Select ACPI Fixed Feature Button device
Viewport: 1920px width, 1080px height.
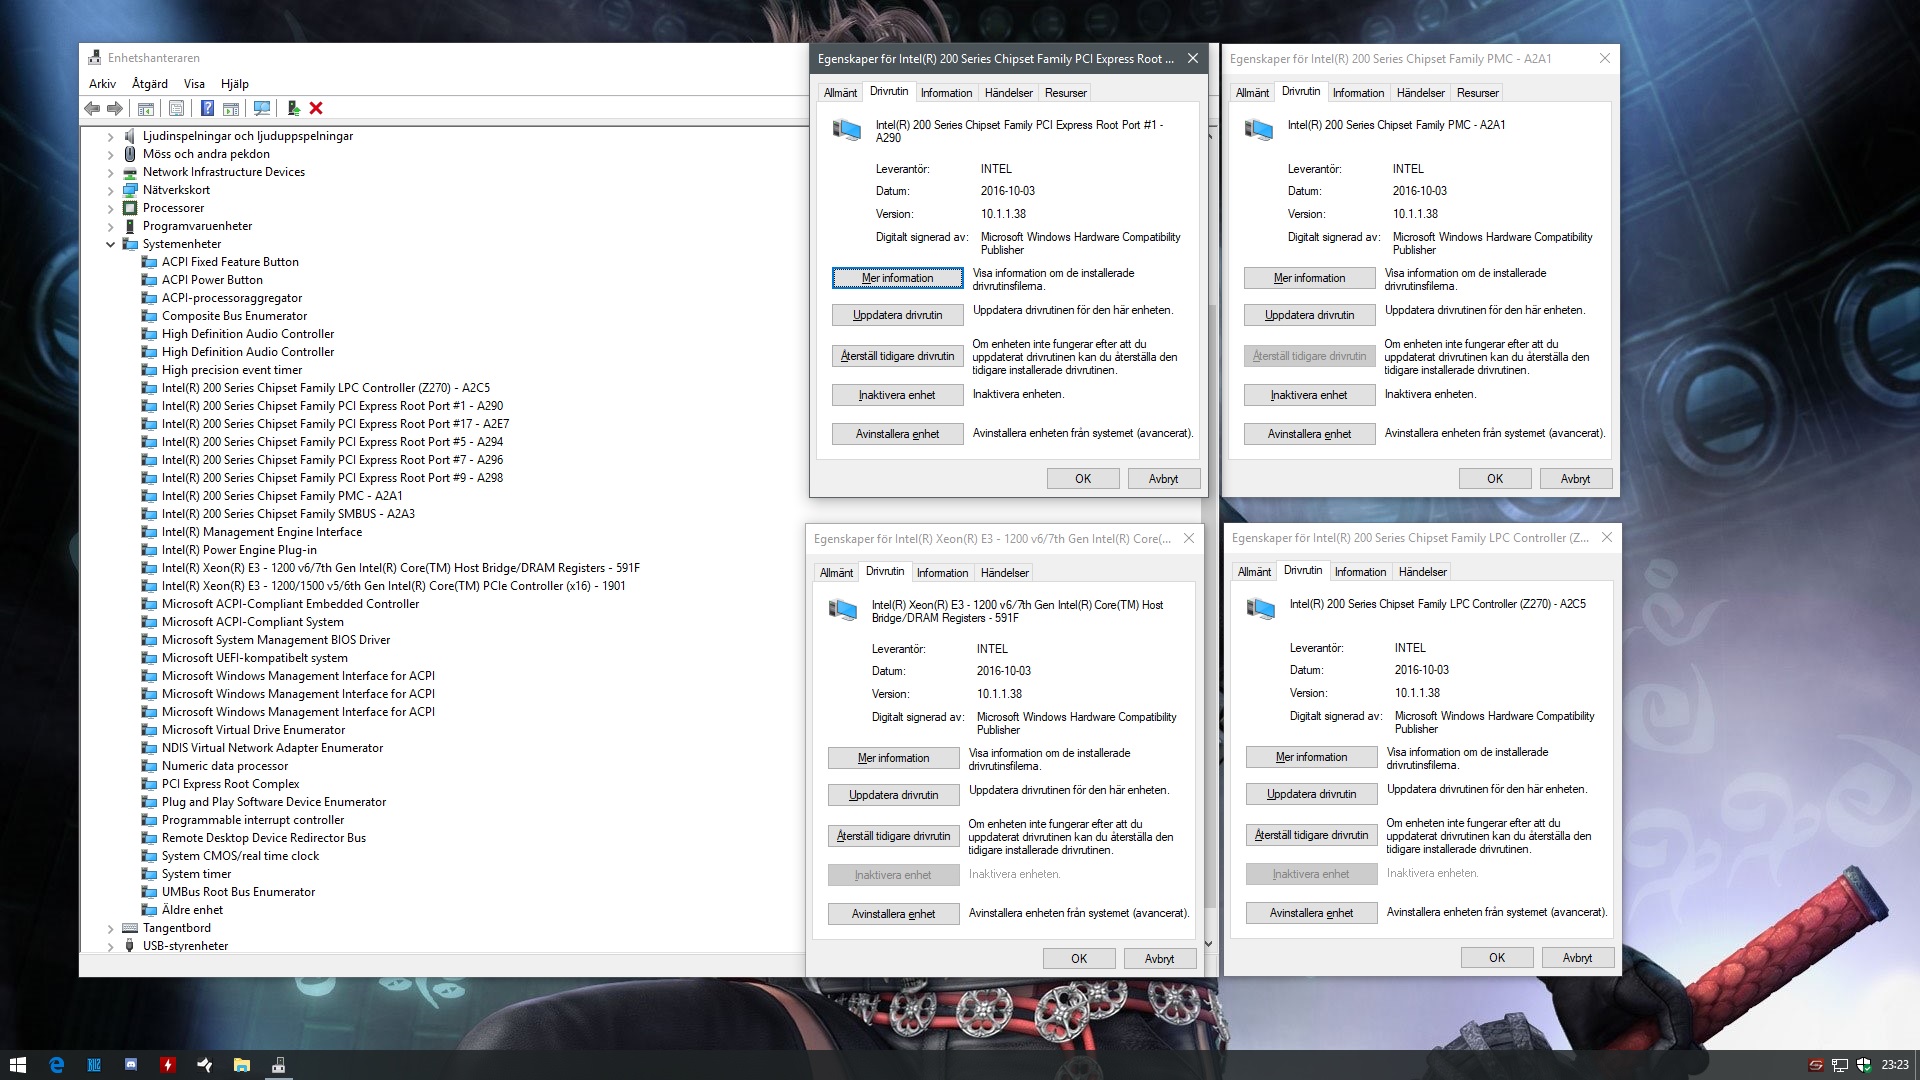(230, 262)
